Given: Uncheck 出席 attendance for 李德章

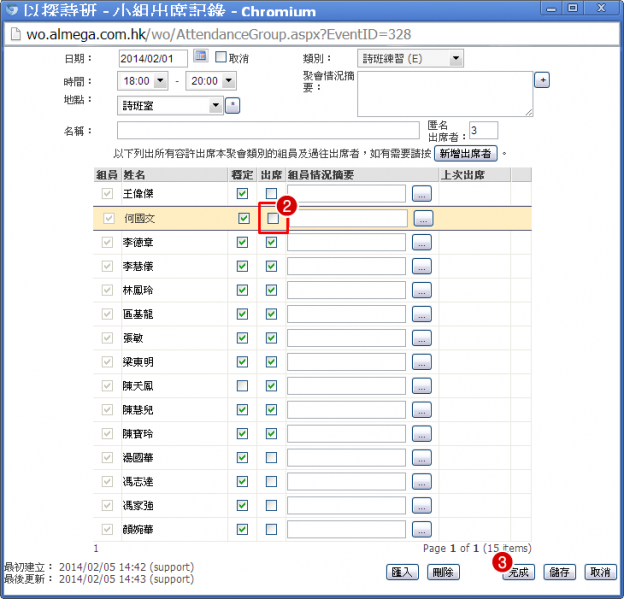Looking at the screenshot, I should point(271,242).
